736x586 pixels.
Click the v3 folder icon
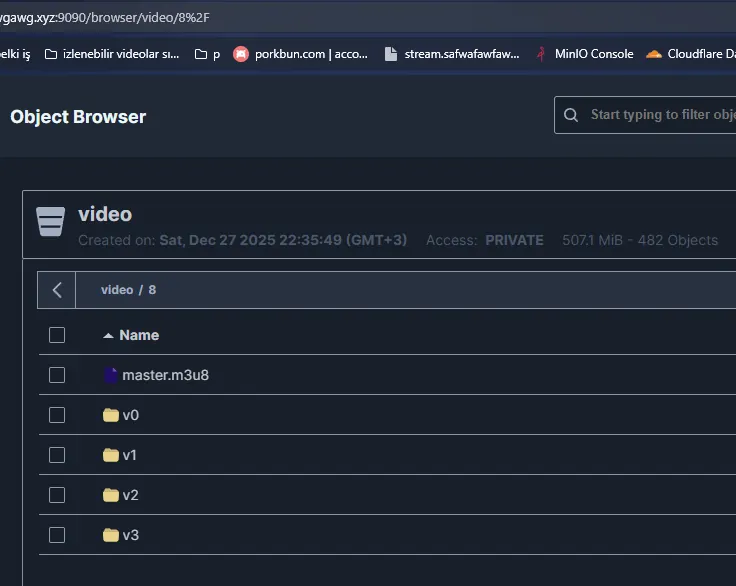(111, 535)
